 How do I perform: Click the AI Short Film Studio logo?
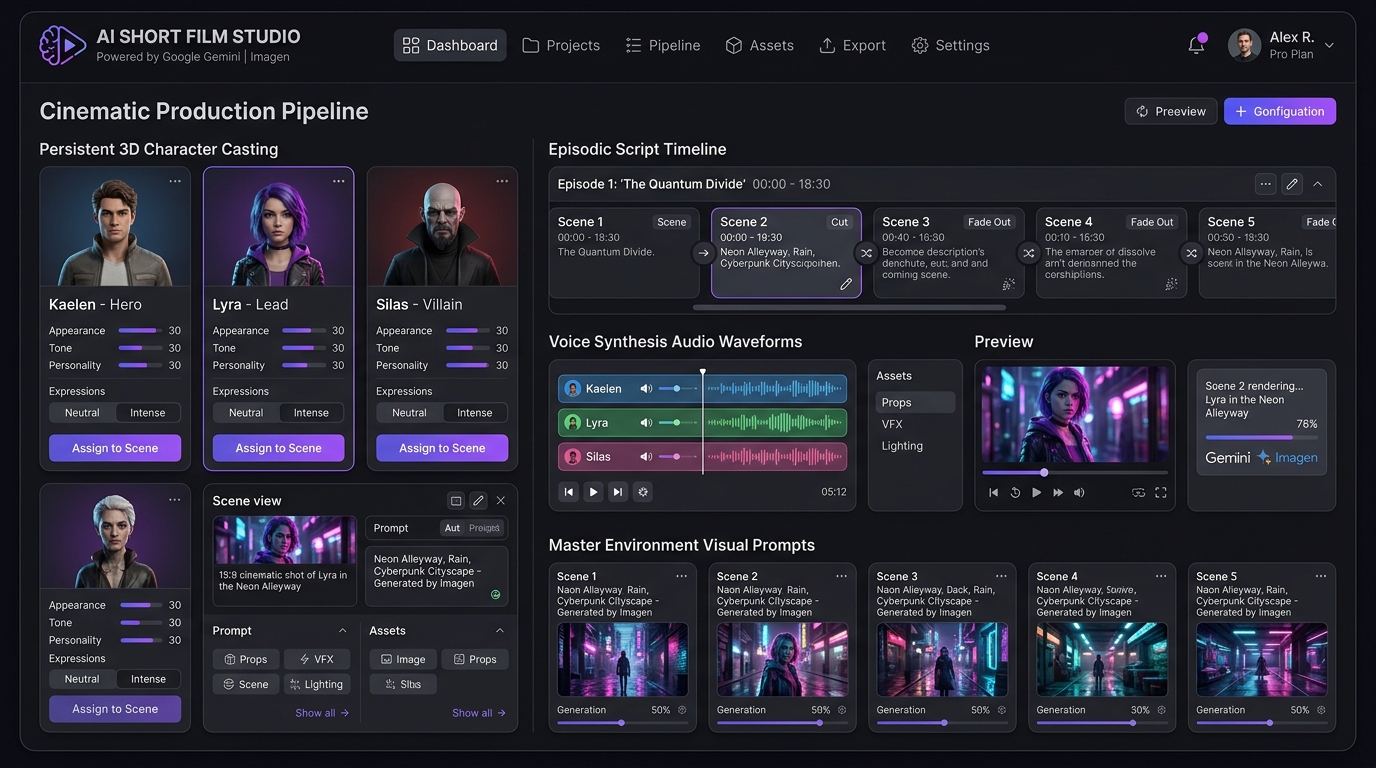62,45
